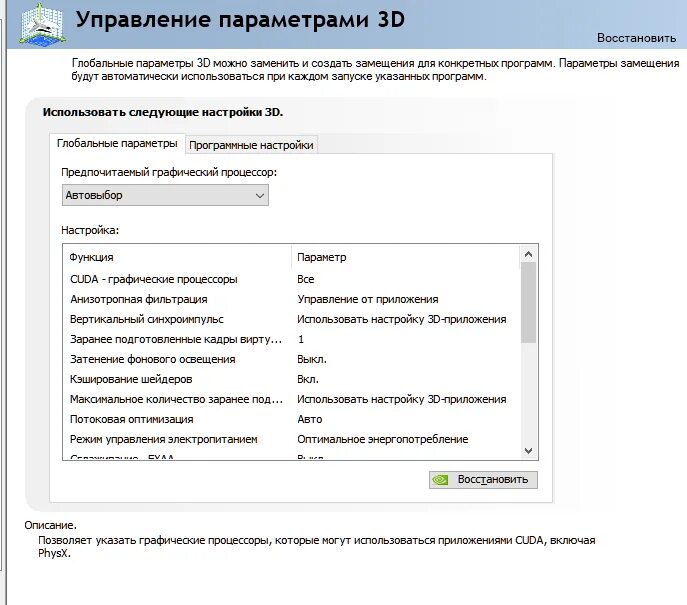Click the 3D settings header icon
This screenshot has width=687, height=605.
click(43, 23)
